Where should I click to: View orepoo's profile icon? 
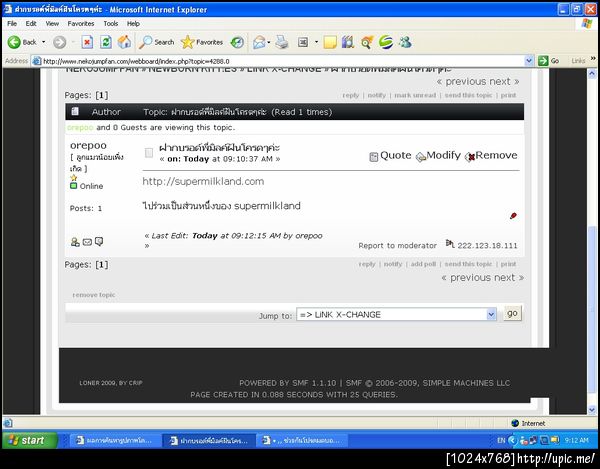[75, 242]
